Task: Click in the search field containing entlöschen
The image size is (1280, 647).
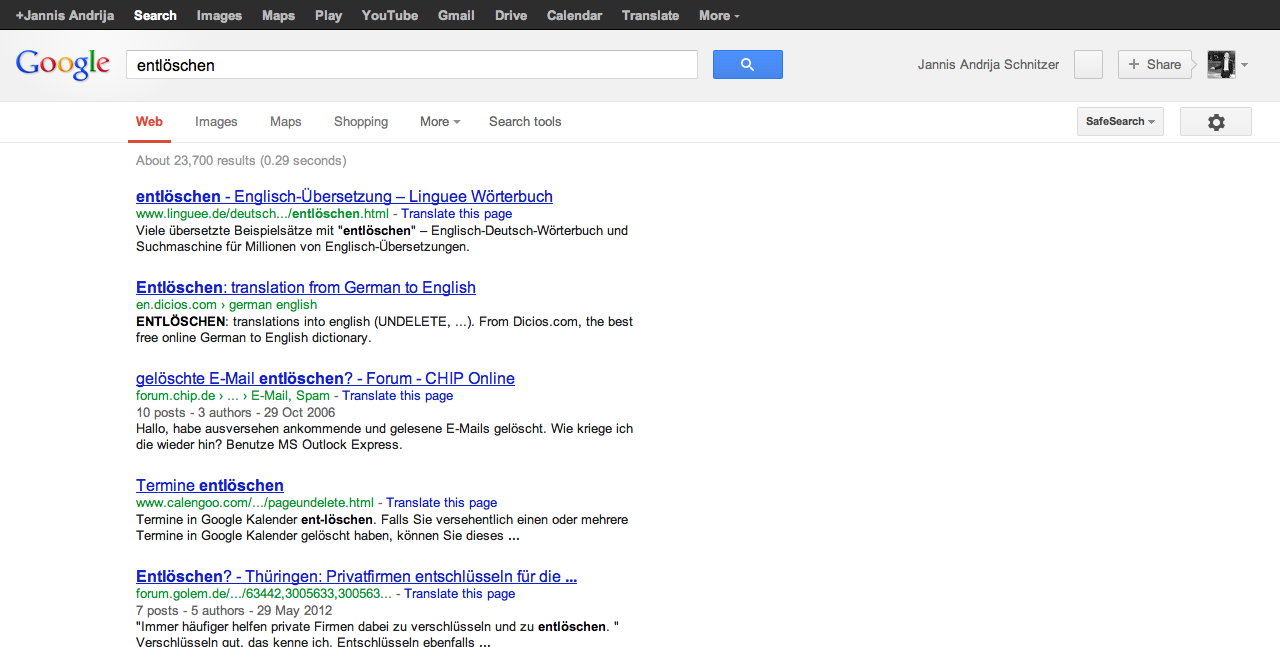Action: tap(411, 65)
